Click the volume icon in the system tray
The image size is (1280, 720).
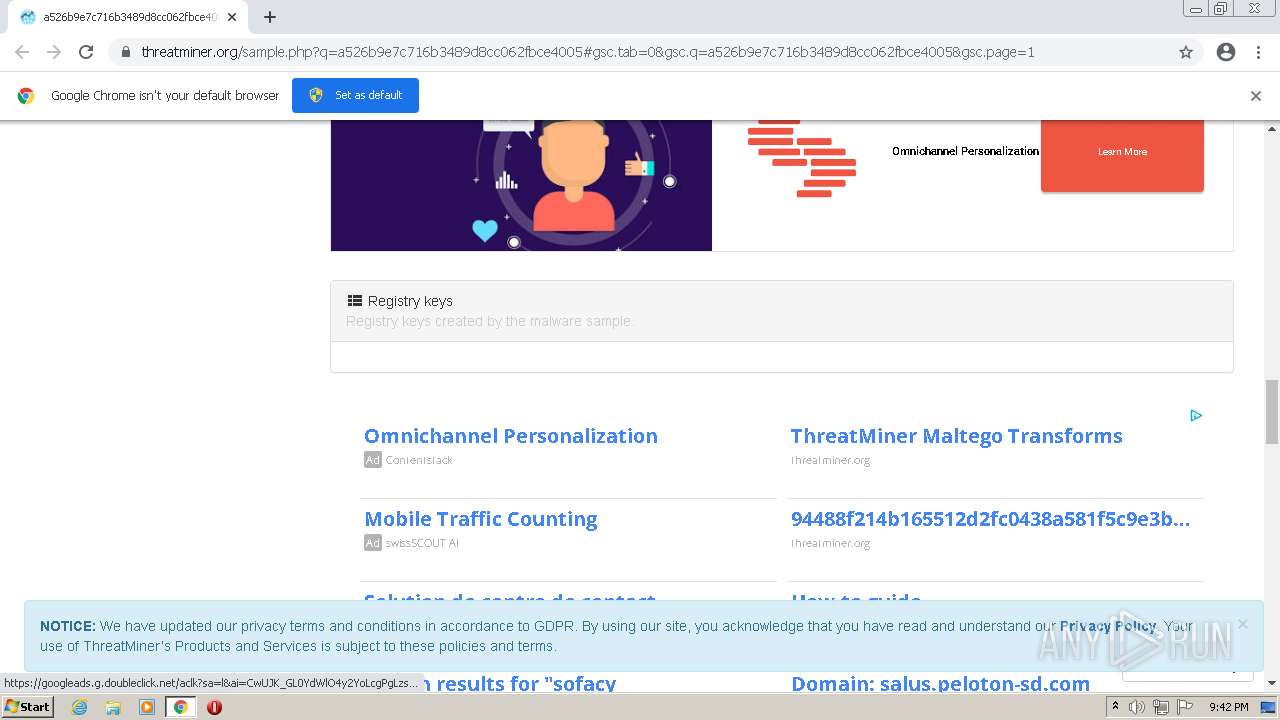coord(1137,707)
